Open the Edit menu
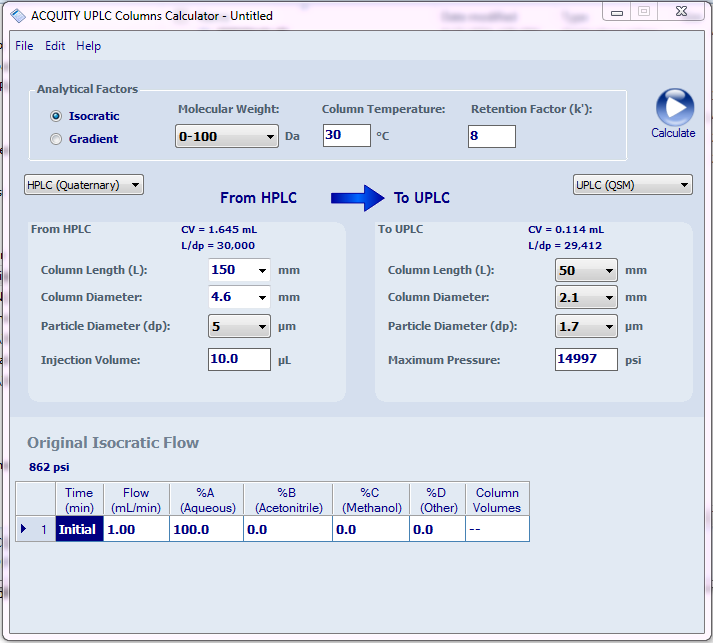The width and height of the screenshot is (713, 643). 55,46
